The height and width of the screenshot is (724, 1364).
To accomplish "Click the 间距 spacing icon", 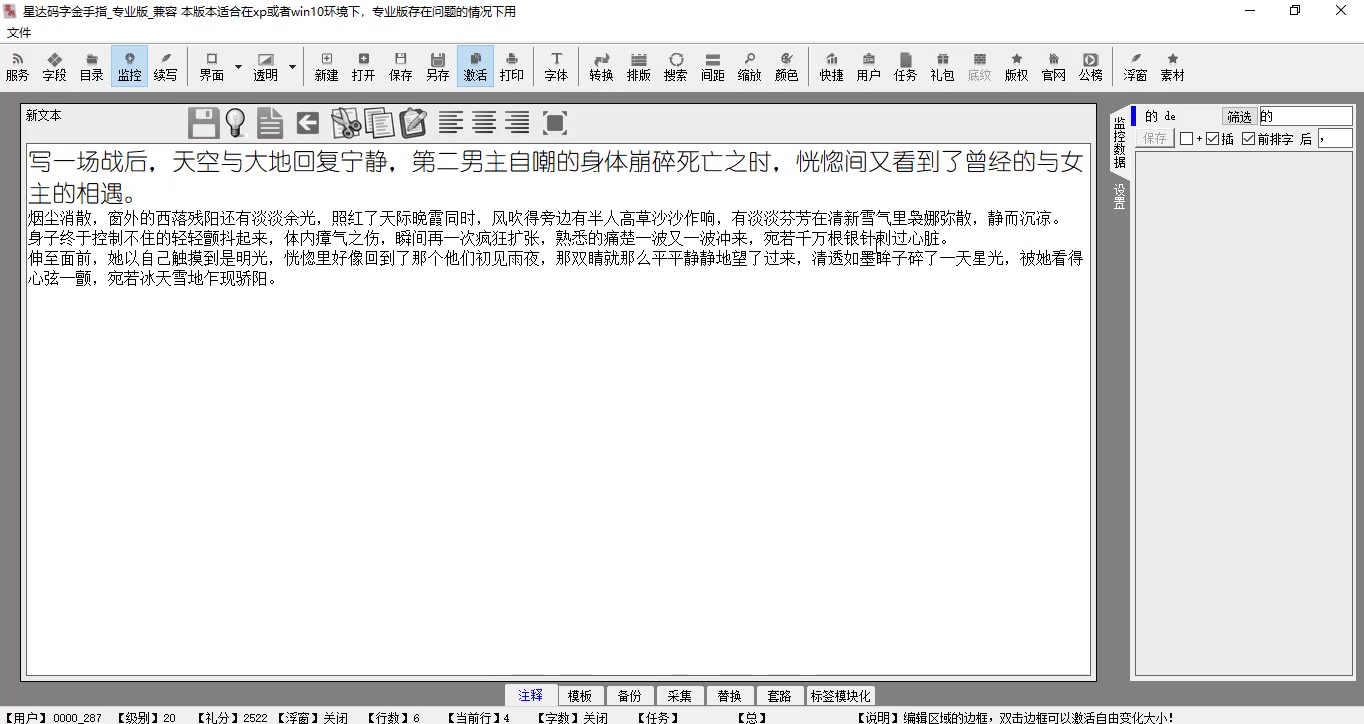I will coord(713,66).
